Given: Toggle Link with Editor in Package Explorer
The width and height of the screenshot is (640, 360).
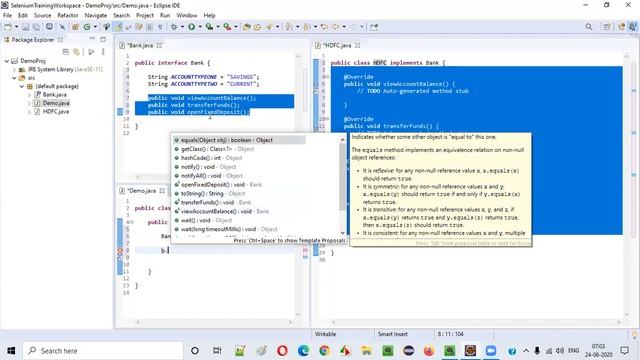Looking at the screenshot, I should coord(76,52).
